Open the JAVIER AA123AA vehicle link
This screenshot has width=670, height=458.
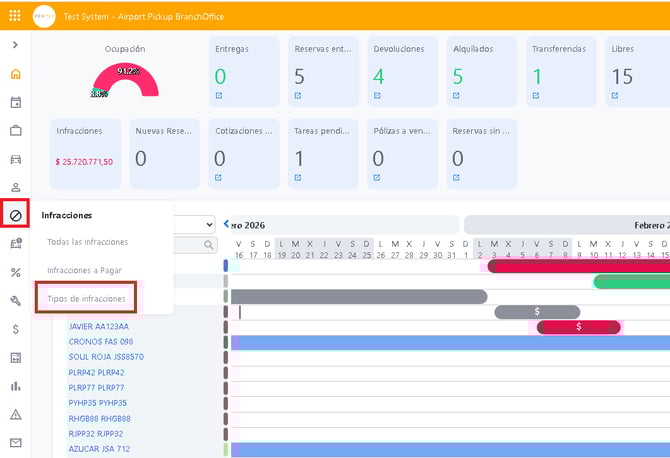[98, 326]
